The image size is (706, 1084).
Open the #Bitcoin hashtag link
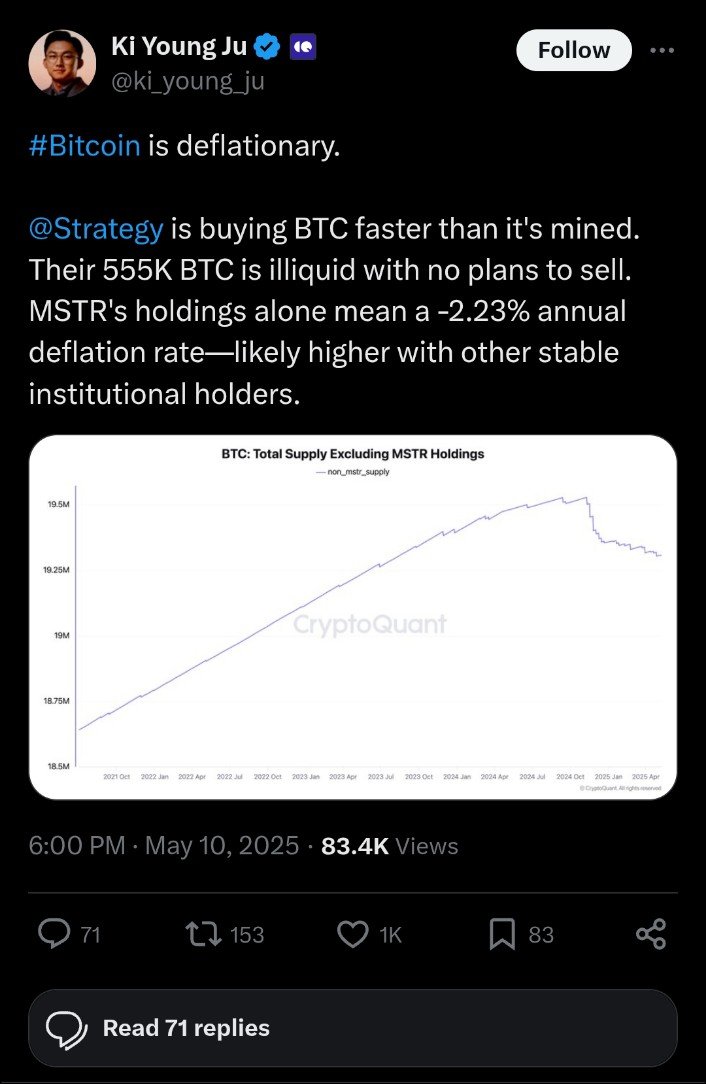[84, 146]
